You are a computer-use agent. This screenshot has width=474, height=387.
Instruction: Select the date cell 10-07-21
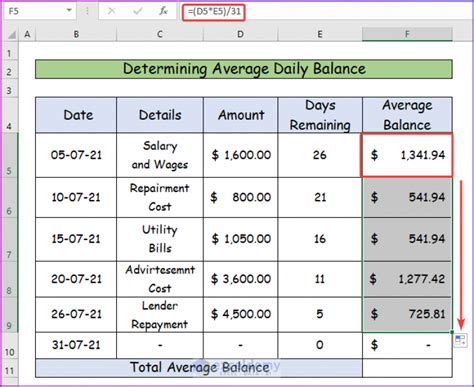(x=76, y=197)
